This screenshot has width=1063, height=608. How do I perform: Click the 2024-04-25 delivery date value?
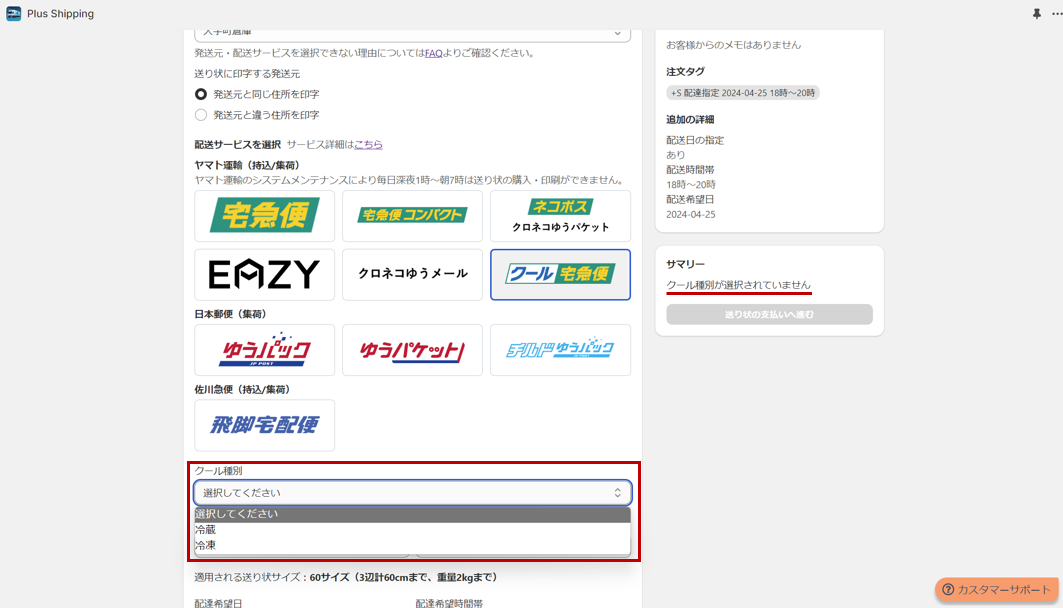coord(691,214)
